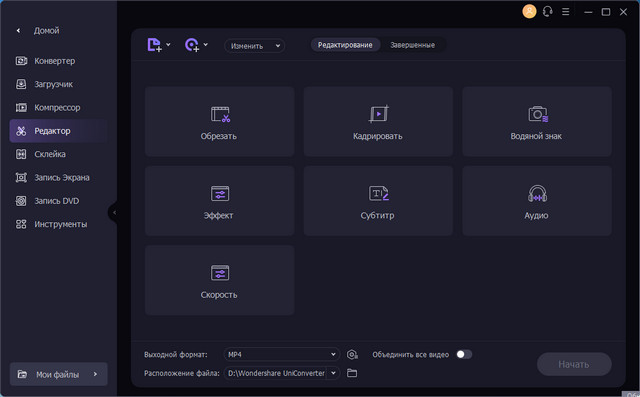The width and height of the screenshot is (640, 397).
Task: Open the Эффект sliders icon
Action: [x=220, y=193]
